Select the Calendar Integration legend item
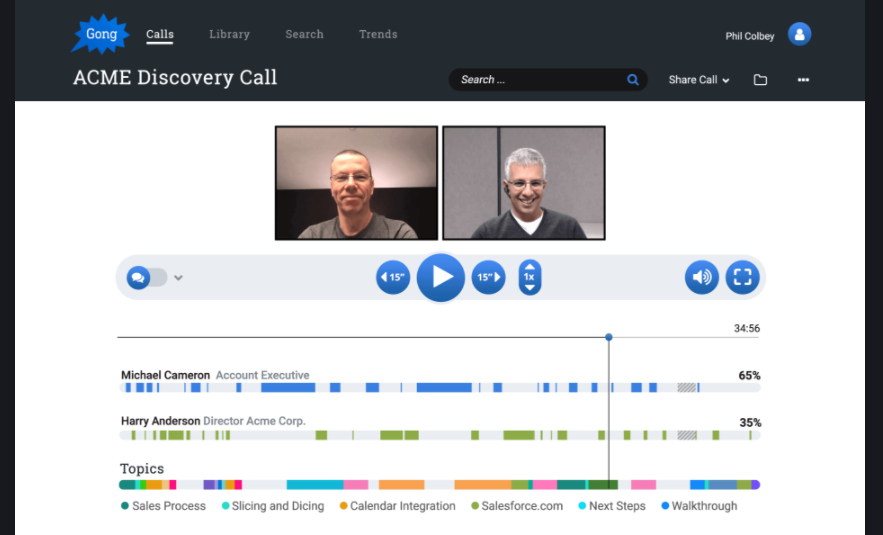This screenshot has height=535, width=883. point(398,506)
